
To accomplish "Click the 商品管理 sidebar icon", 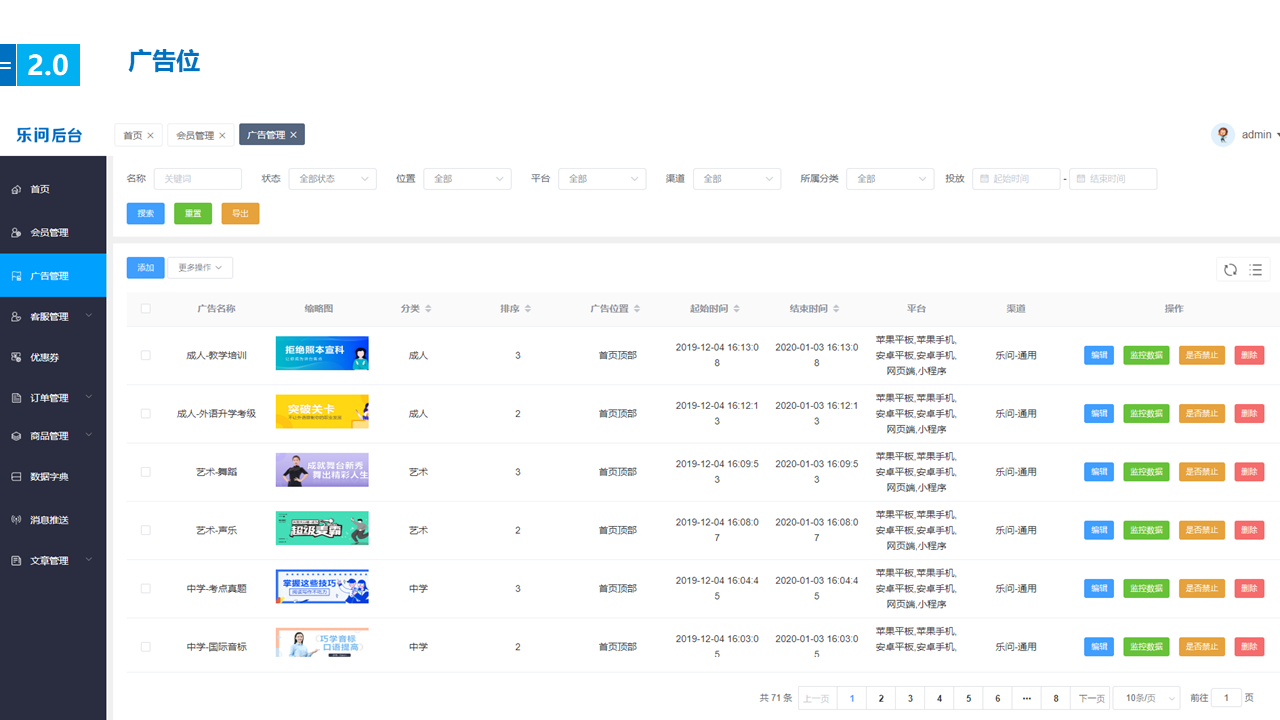I will [x=16, y=436].
